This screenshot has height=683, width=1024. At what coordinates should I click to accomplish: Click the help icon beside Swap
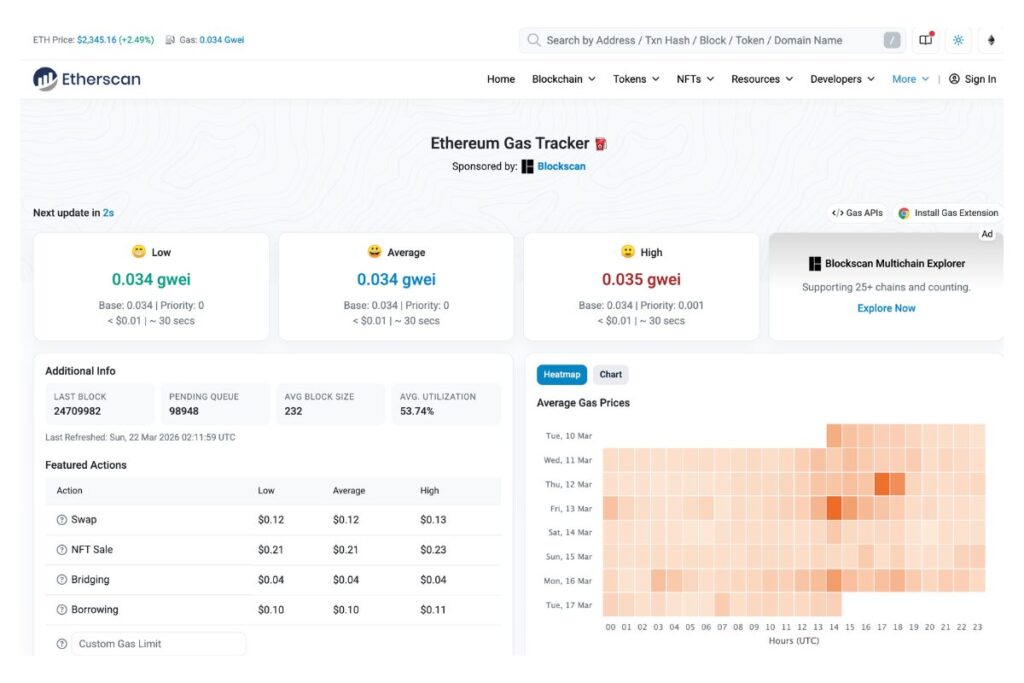pyautogui.click(x=62, y=520)
